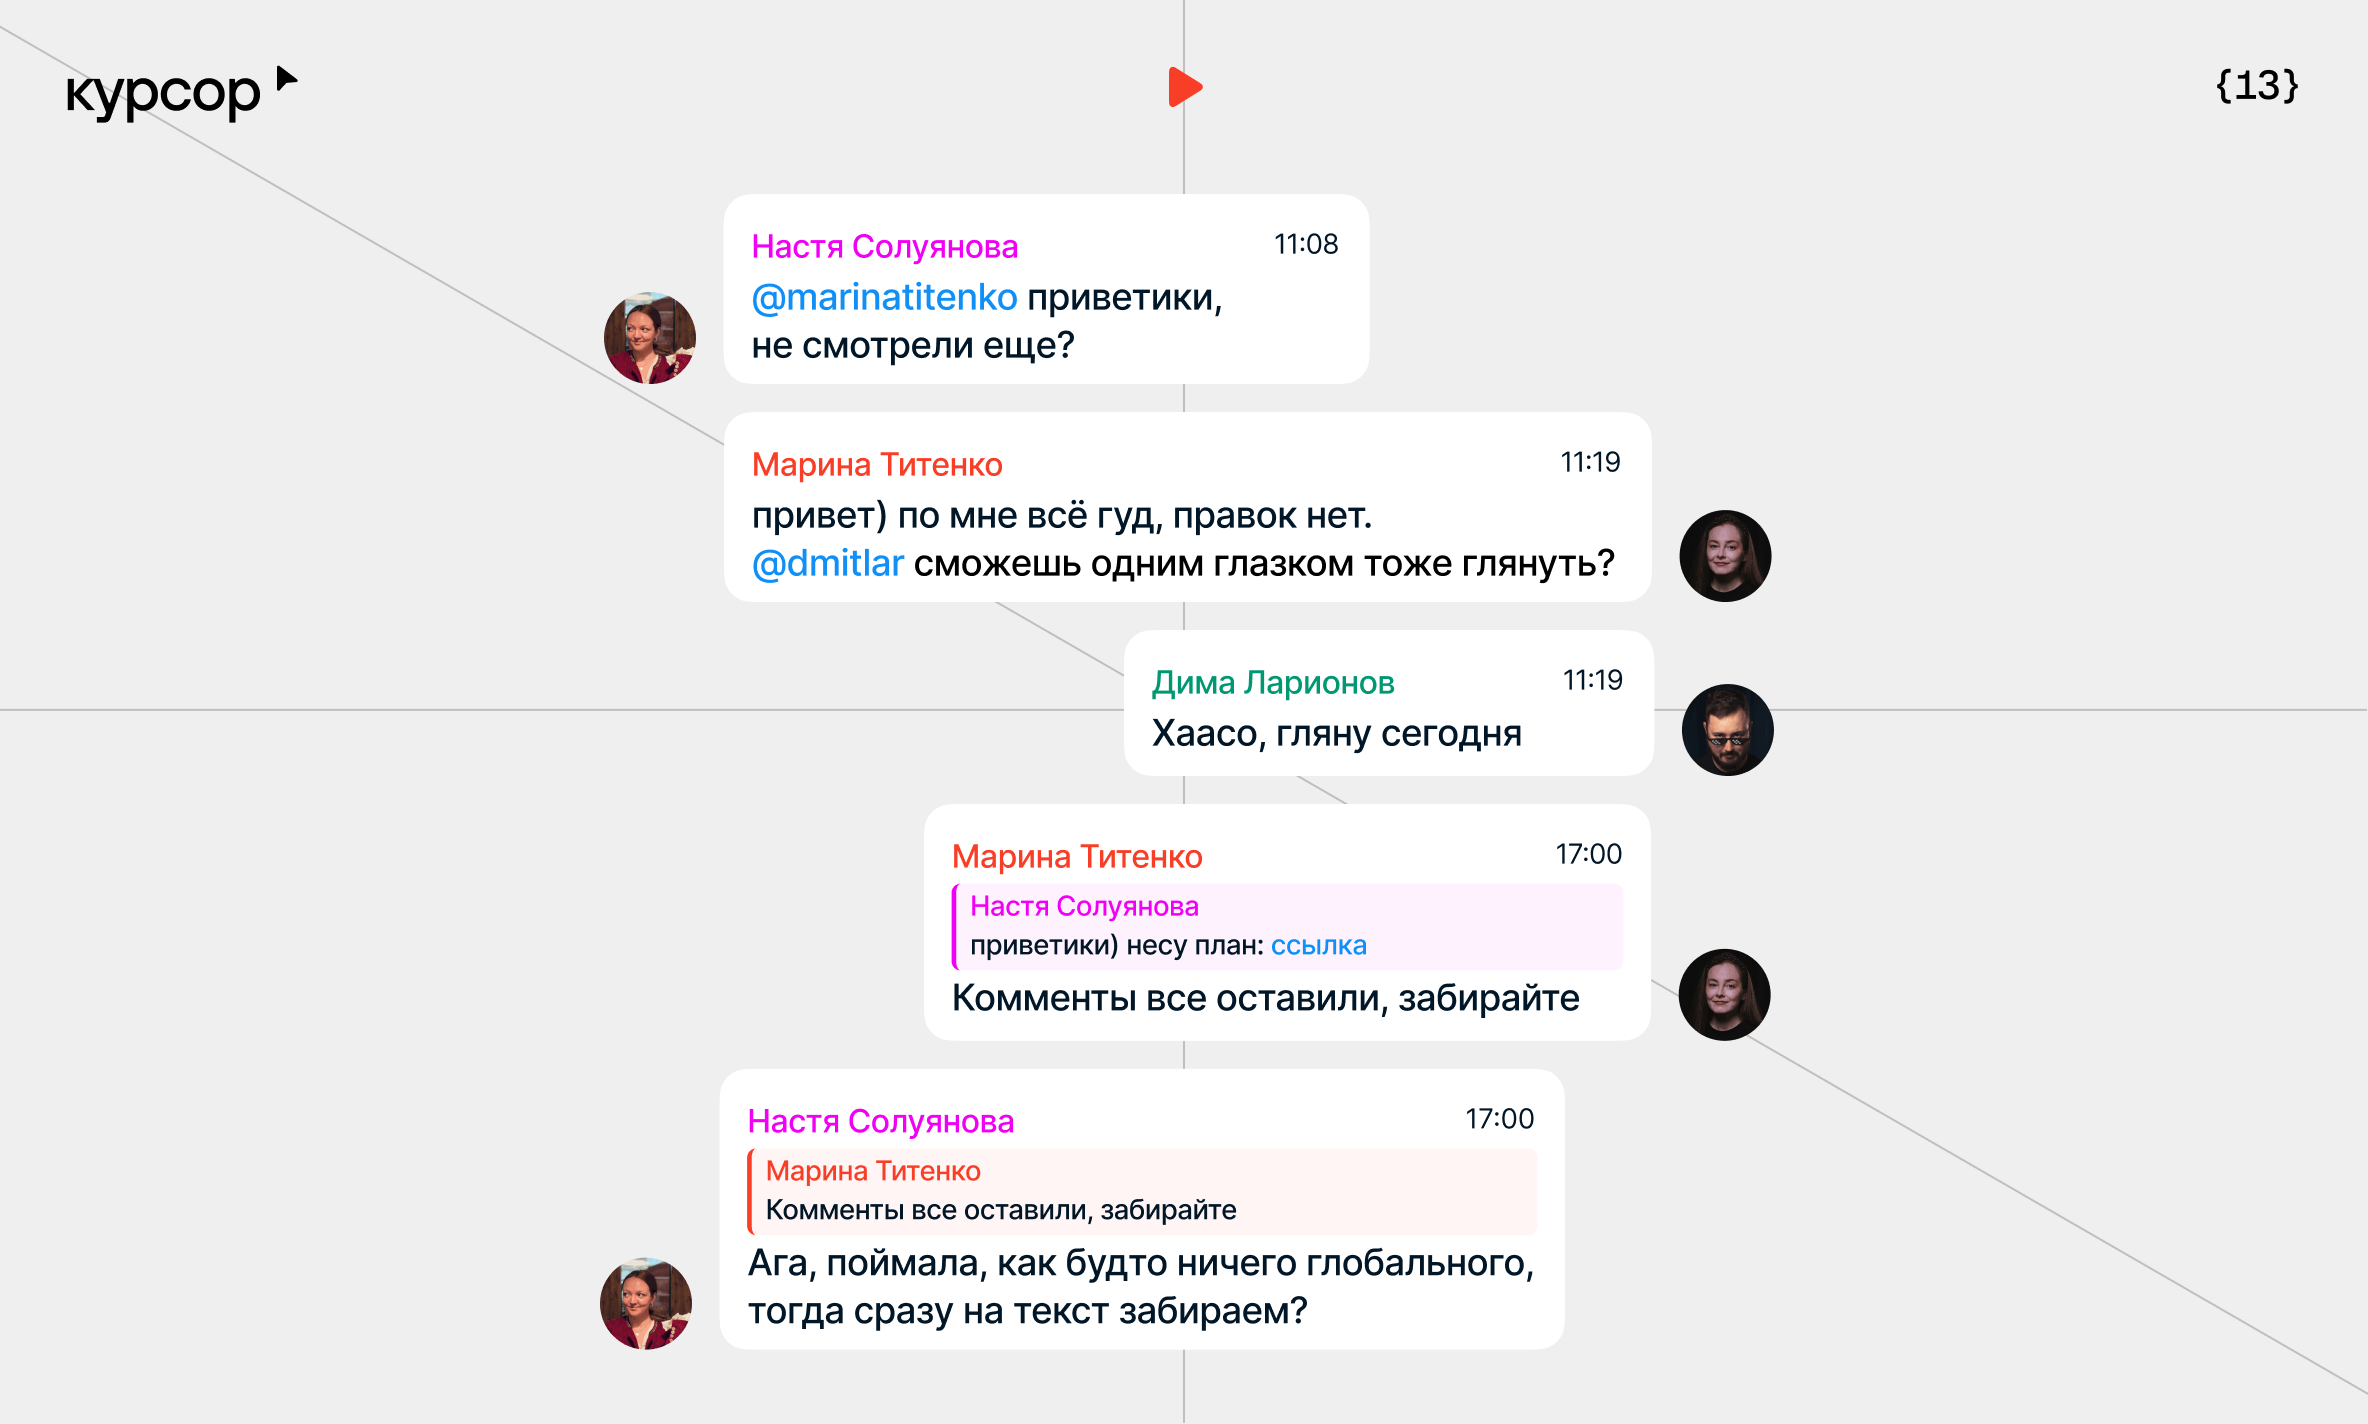Click the sender name on the first 11:19 message

coord(877,465)
